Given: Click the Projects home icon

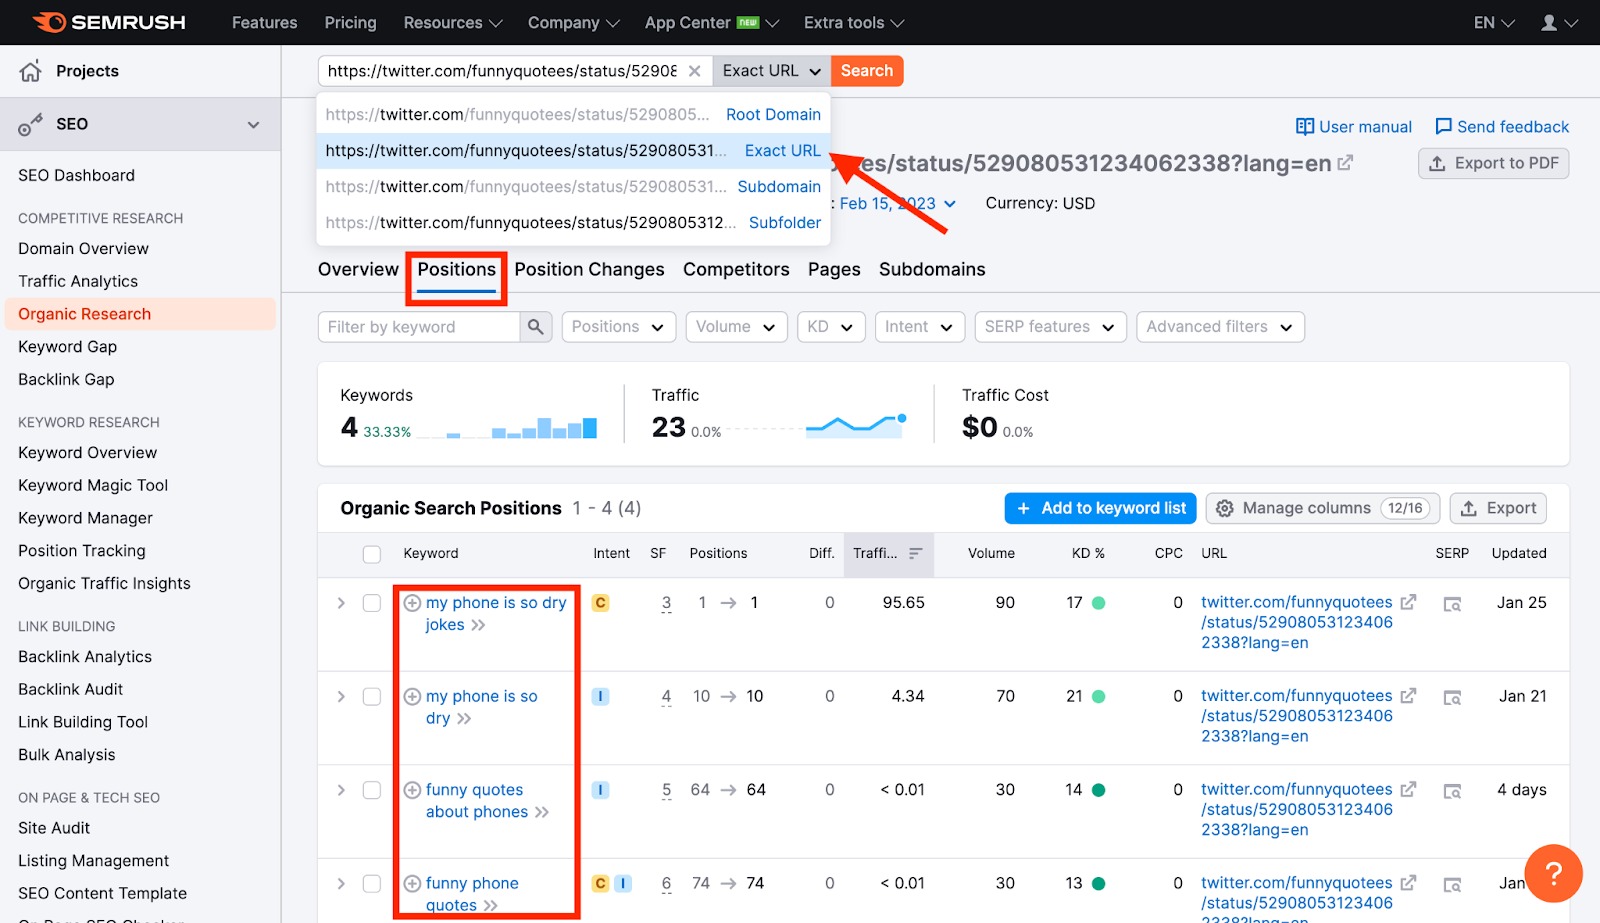Looking at the screenshot, I should tap(31, 71).
